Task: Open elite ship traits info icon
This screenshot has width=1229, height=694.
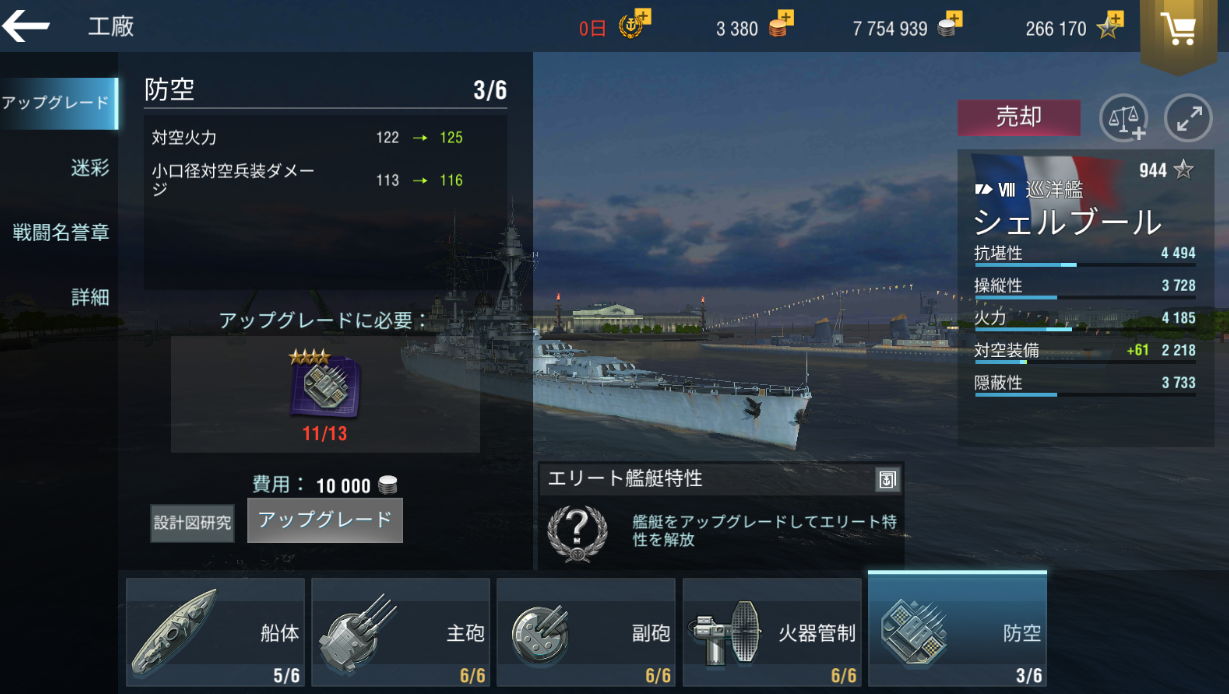Action: (887, 480)
